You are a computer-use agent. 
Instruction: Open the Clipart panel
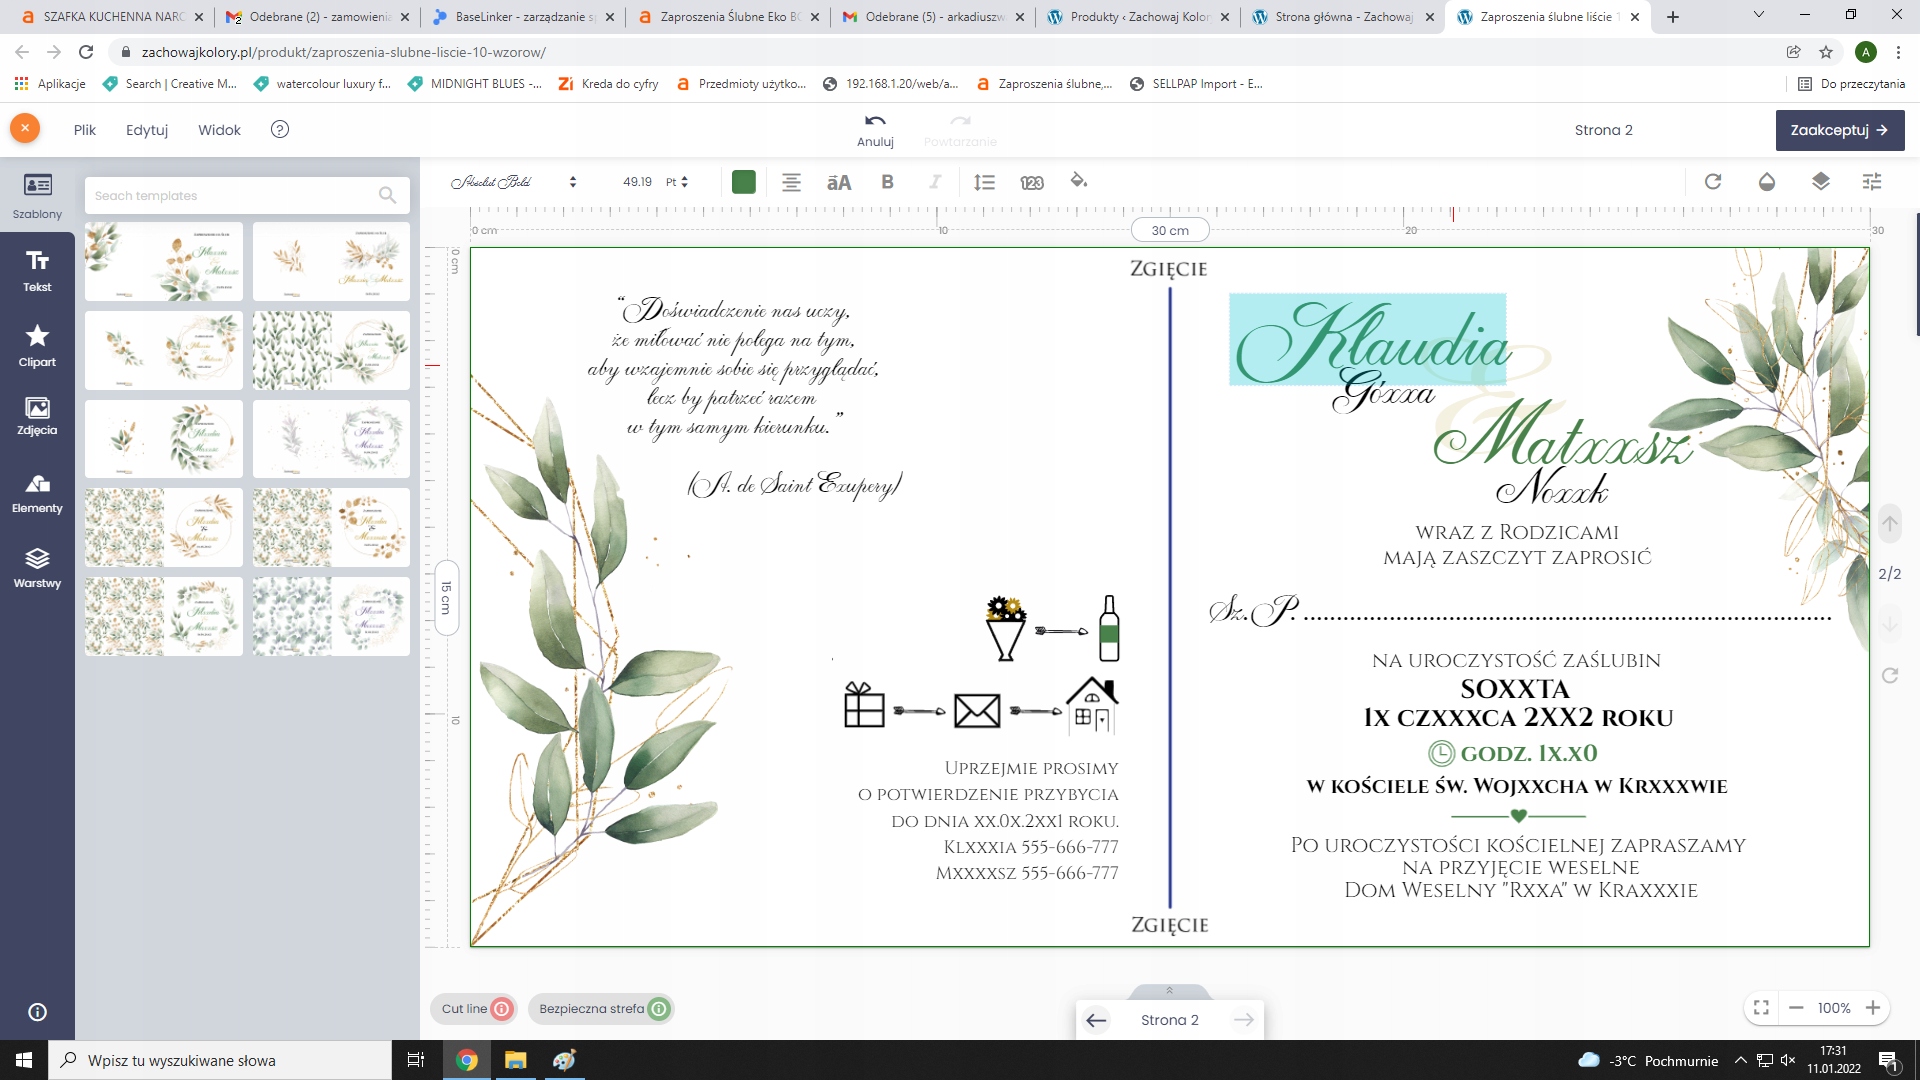coord(37,345)
